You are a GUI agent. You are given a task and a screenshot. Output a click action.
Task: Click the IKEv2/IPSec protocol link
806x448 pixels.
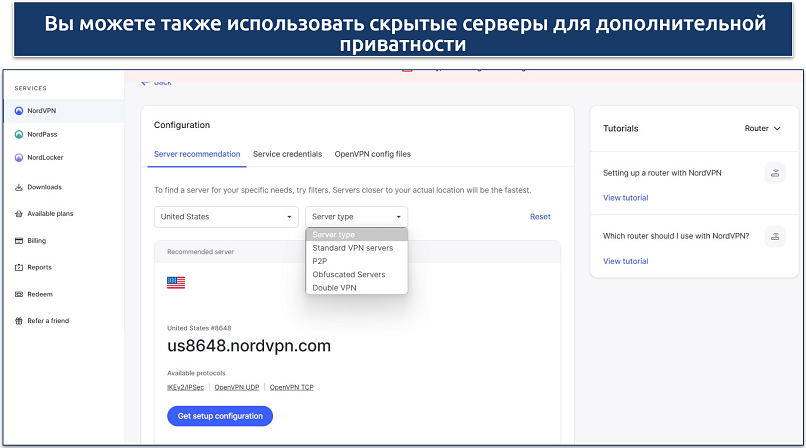coord(185,387)
